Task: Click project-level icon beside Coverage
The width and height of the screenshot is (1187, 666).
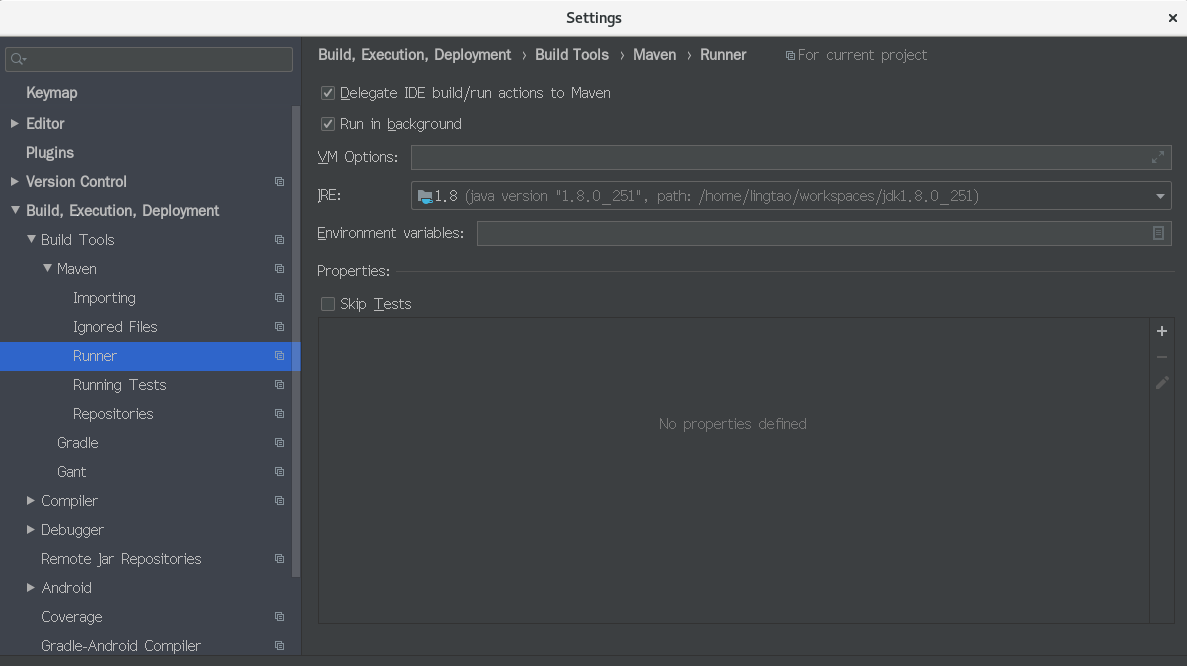Action: 279,617
